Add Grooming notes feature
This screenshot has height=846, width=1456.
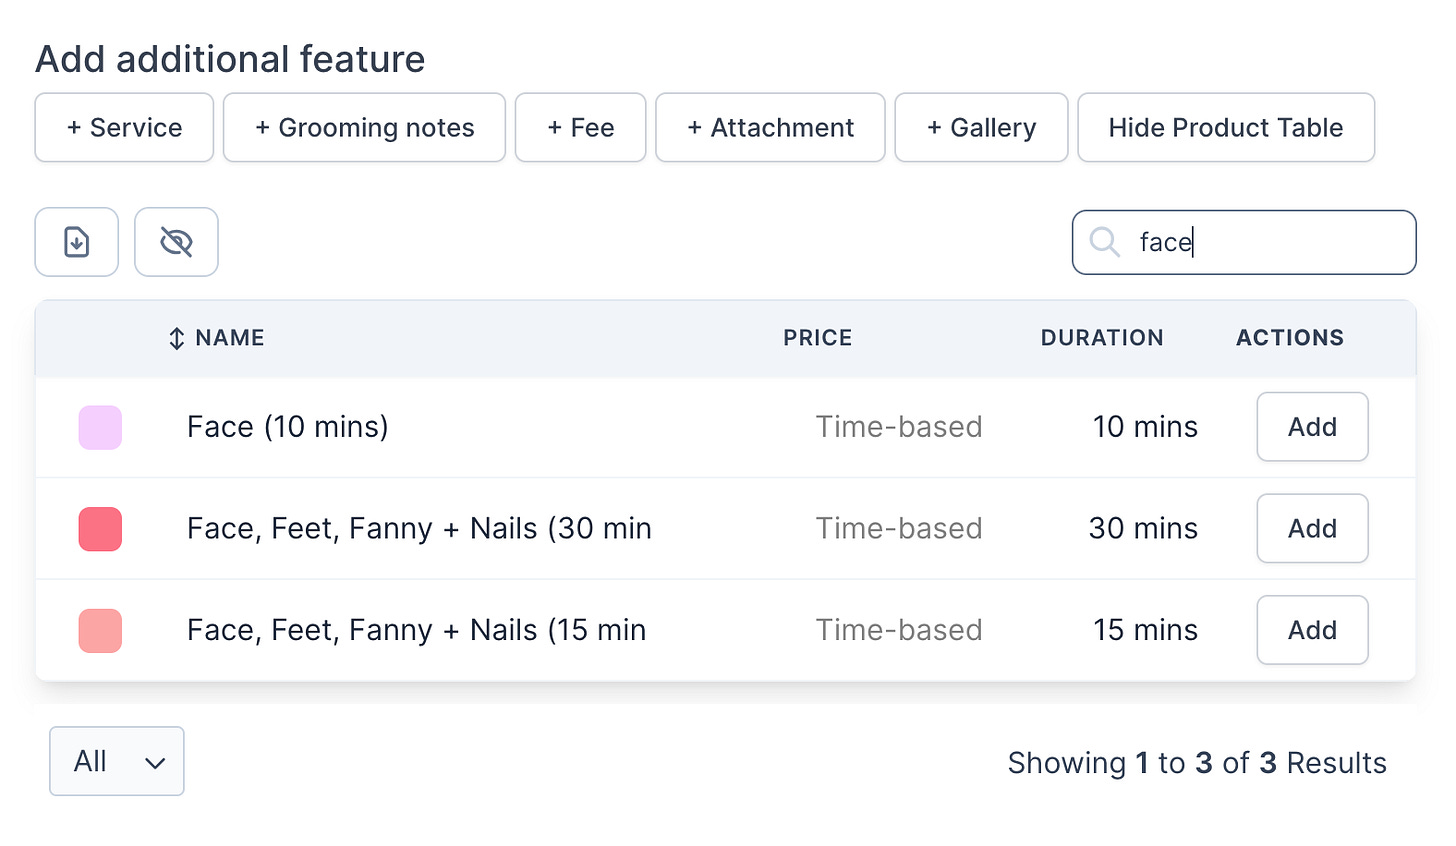click(364, 128)
